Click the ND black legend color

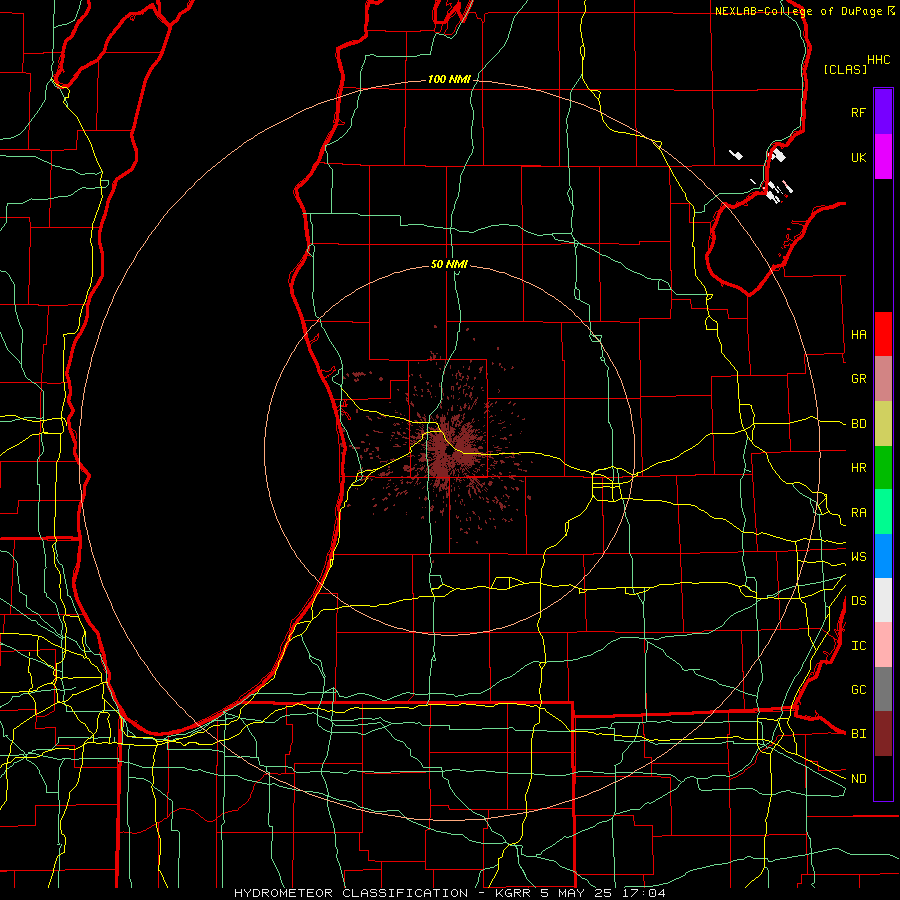point(883,778)
